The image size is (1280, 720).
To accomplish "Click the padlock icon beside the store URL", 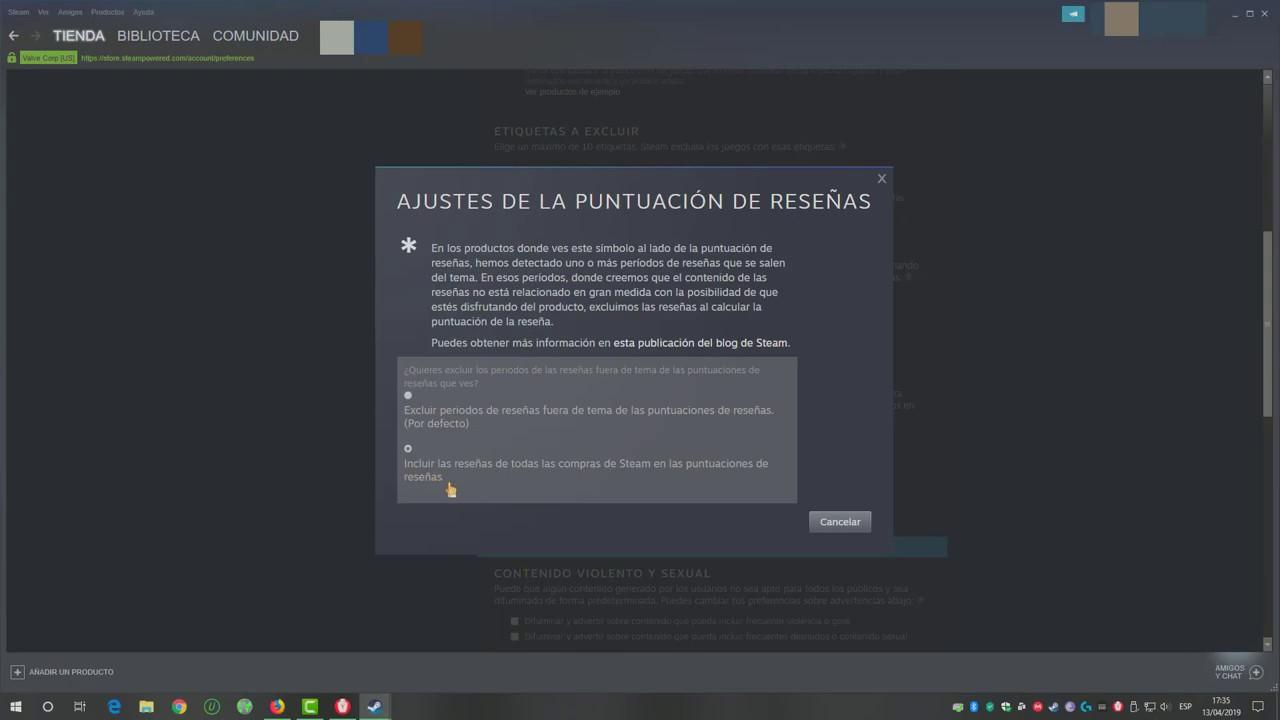I will 10,58.
